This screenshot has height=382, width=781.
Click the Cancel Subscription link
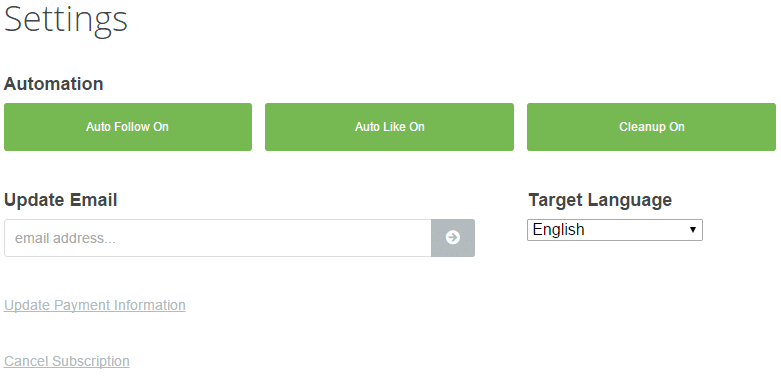pos(67,361)
